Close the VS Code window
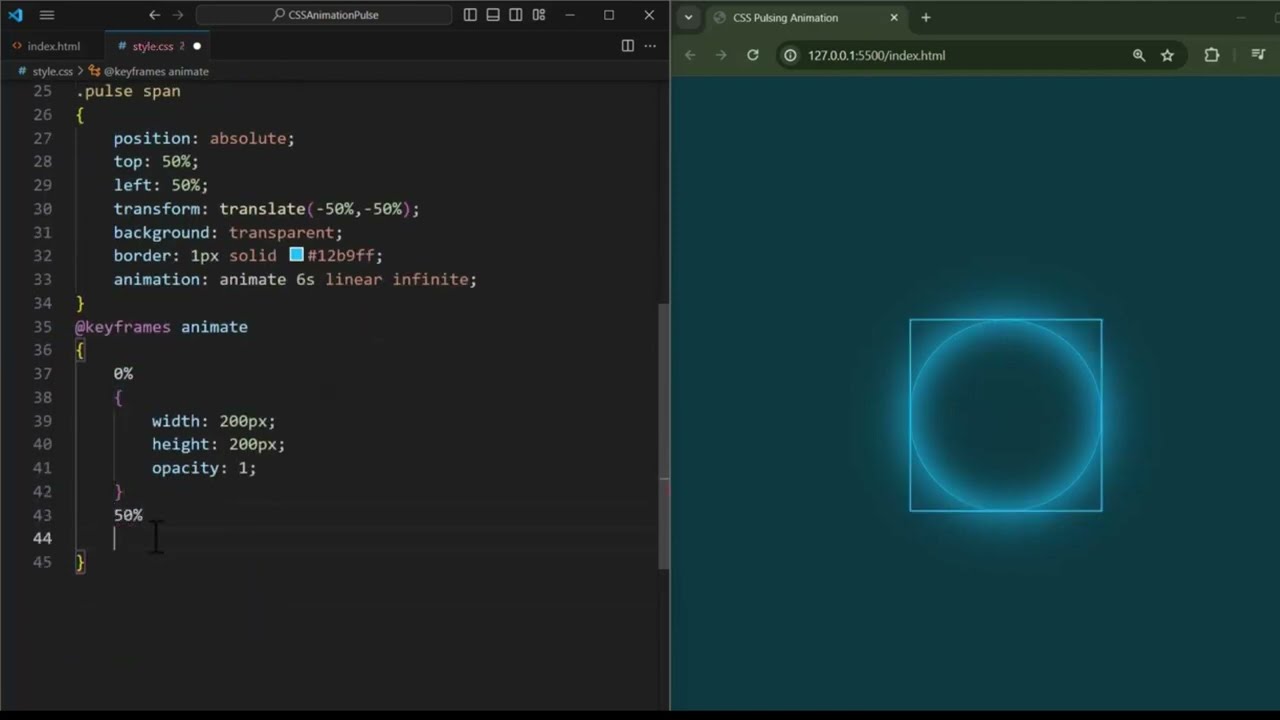This screenshot has width=1280, height=720. [649, 15]
